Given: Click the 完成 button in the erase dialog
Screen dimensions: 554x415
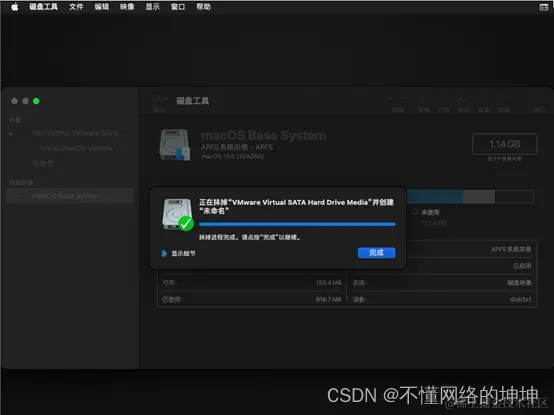Looking at the screenshot, I should (376, 253).
